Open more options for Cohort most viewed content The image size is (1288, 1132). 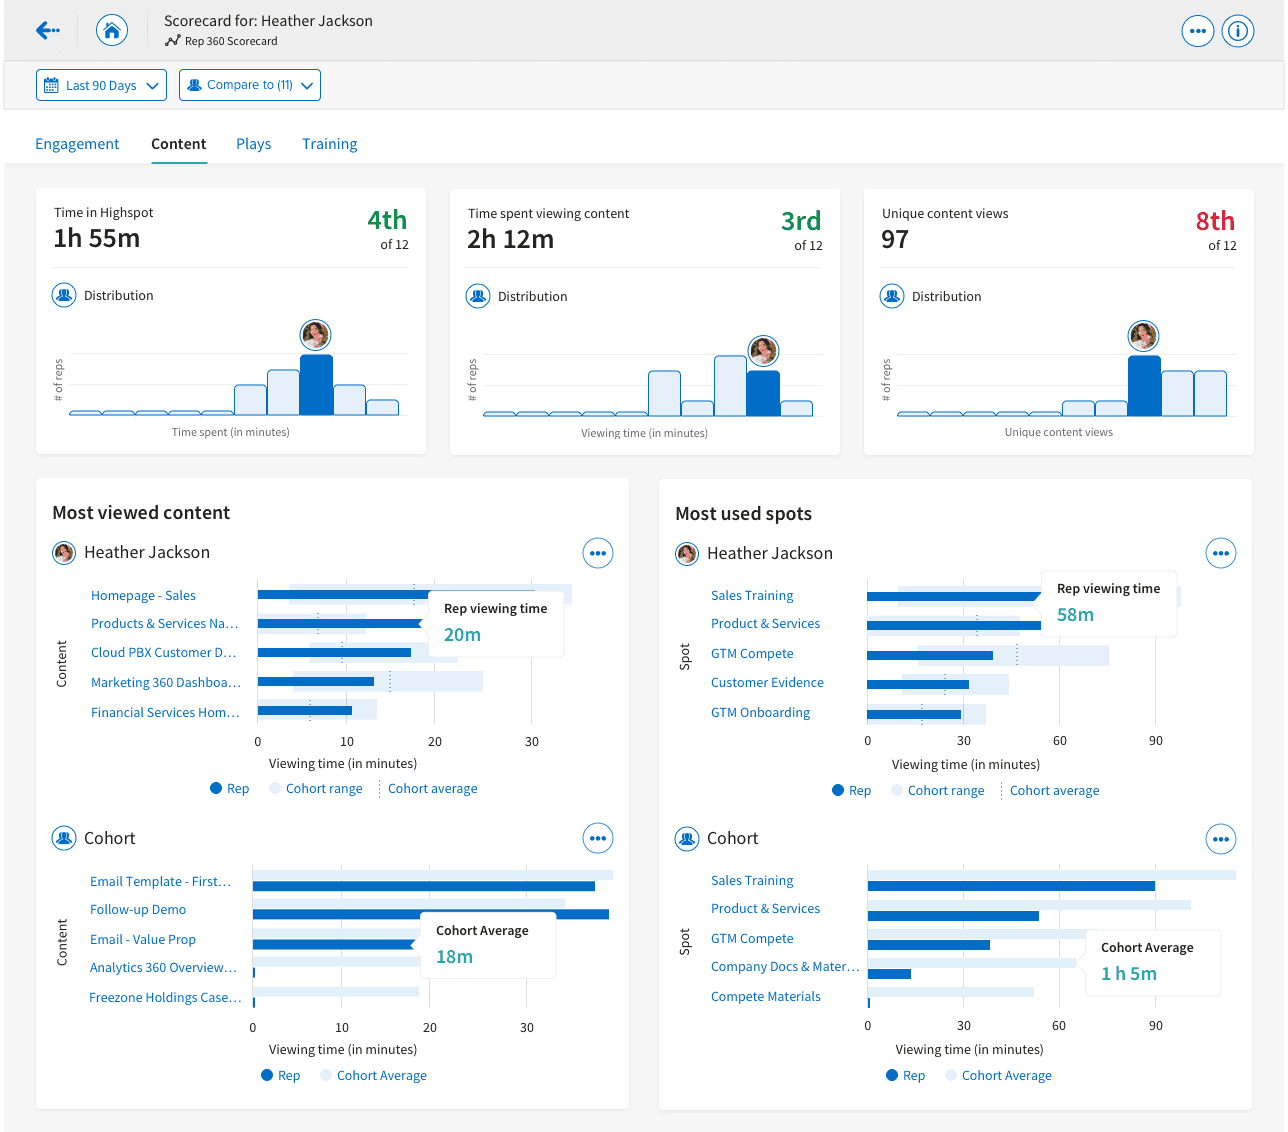tap(598, 839)
